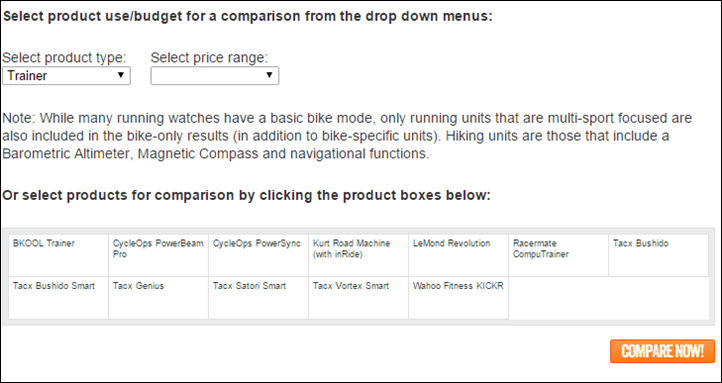This screenshot has height=383, width=722.
Task: Choose Kurt Road Machine (with inRide)
Action: click(x=358, y=255)
